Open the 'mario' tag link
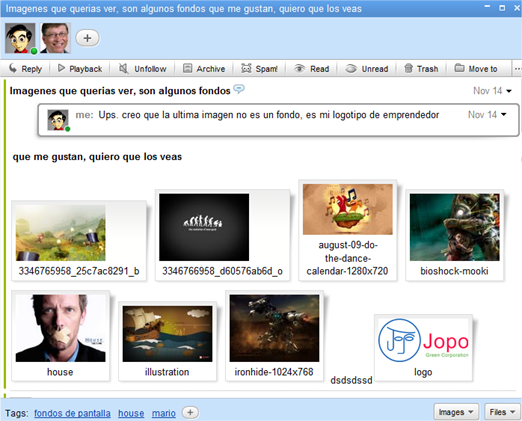Viewport: 522px width, 421px height. pyautogui.click(x=164, y=413)
